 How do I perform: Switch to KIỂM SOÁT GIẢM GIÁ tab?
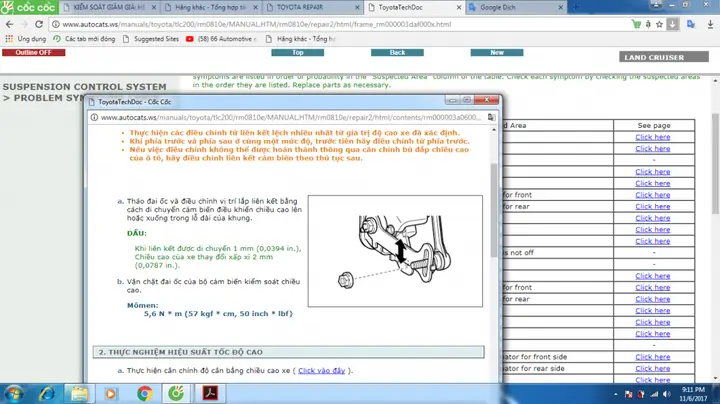click(x=109, y=7)
